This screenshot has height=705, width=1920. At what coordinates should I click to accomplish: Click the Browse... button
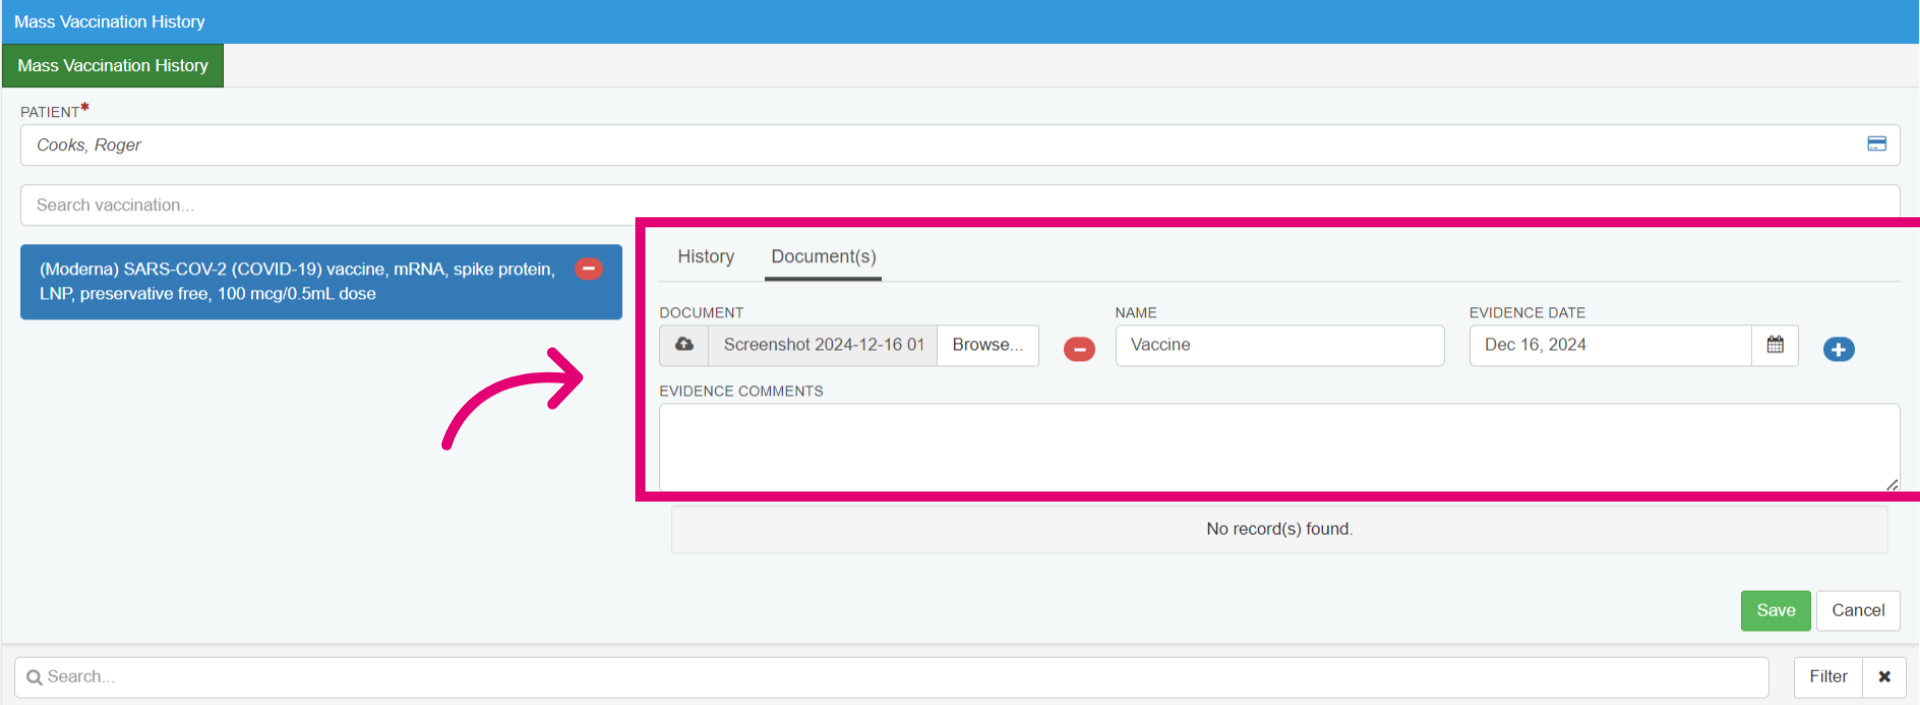tap(988, 345)
